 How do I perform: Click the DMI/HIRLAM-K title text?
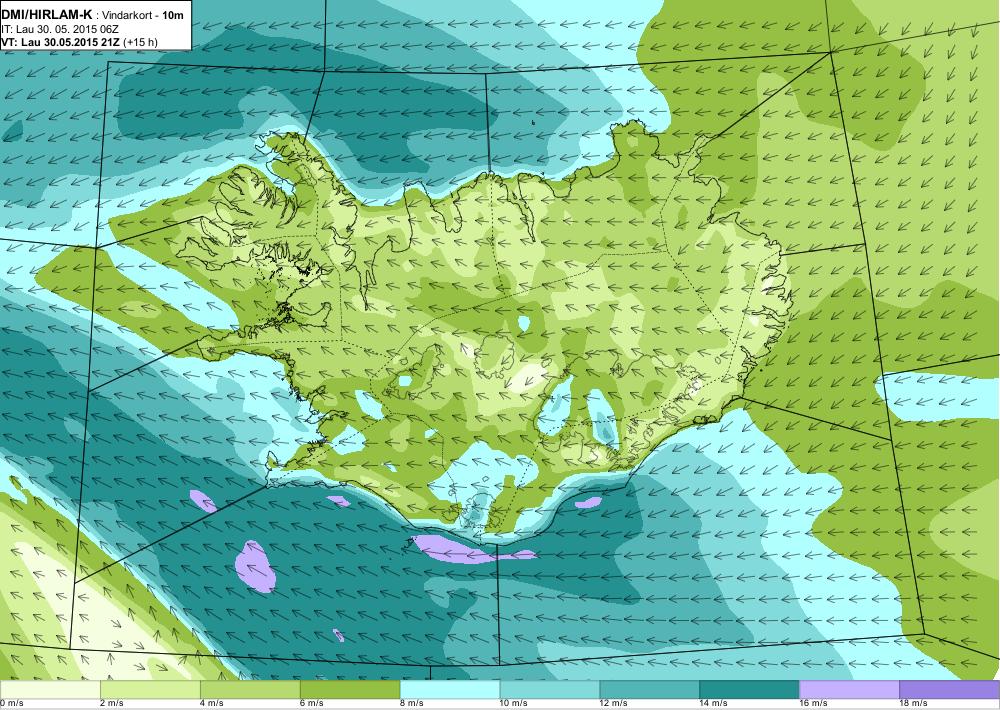pos(47,15)
